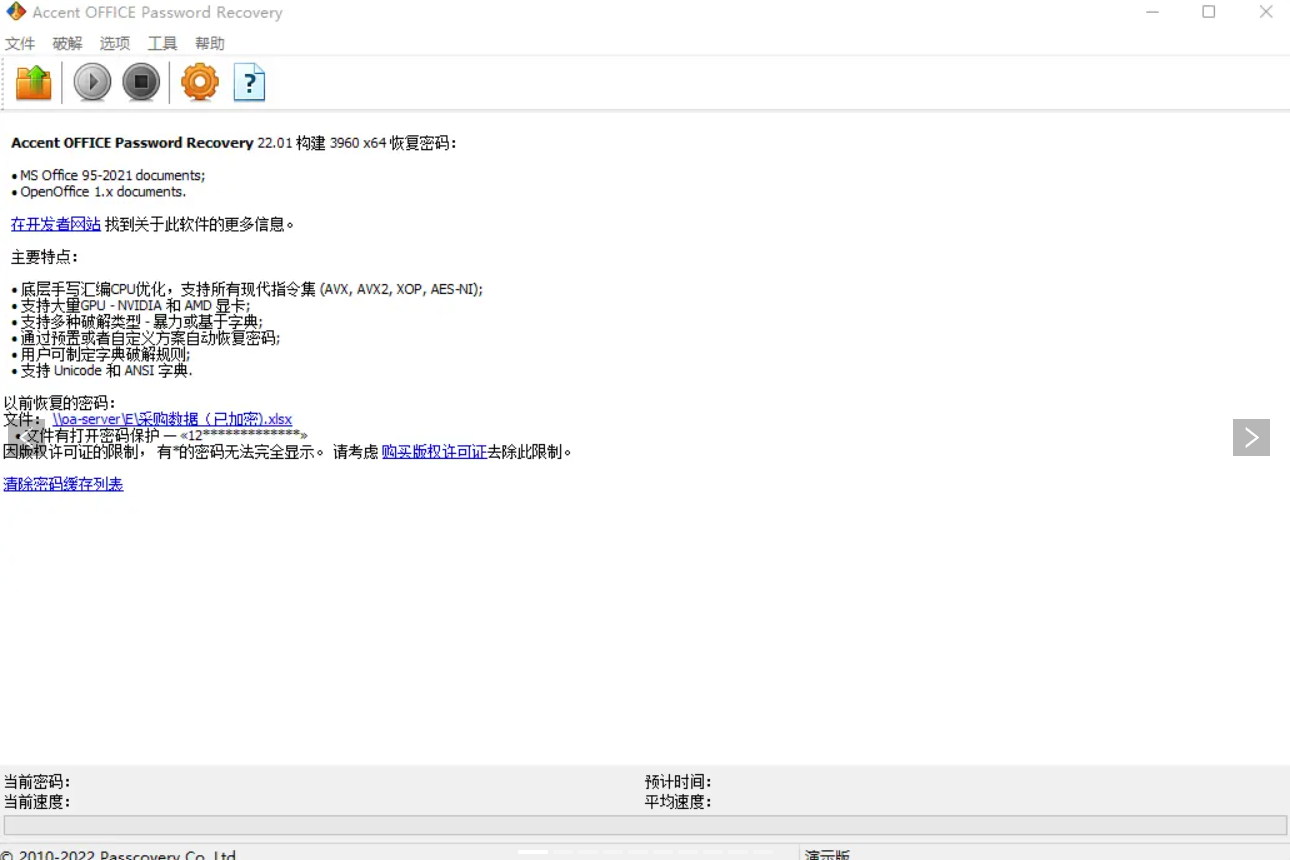Go to next slide with right arrow
The height and width of the screenshot is (860, 1290).
1251,437
